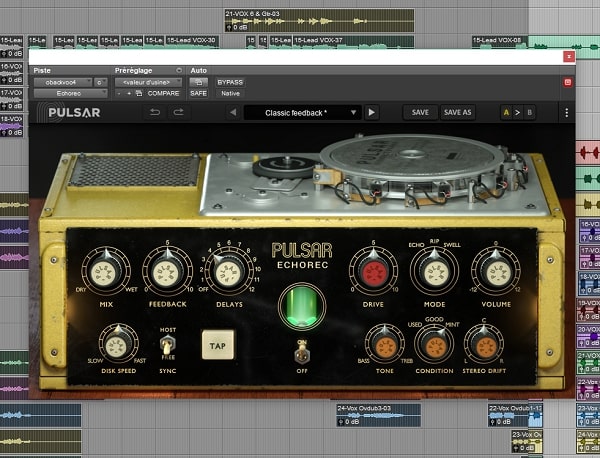Flip the ON/OFF power switch

(x=299, y=349)
